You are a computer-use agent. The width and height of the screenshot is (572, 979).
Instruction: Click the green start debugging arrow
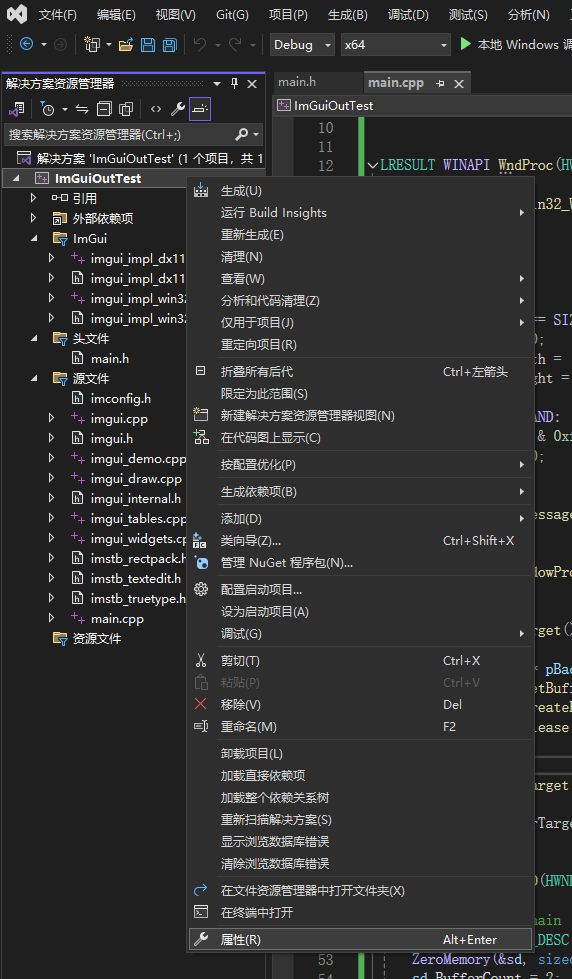[x=465, y=44]
